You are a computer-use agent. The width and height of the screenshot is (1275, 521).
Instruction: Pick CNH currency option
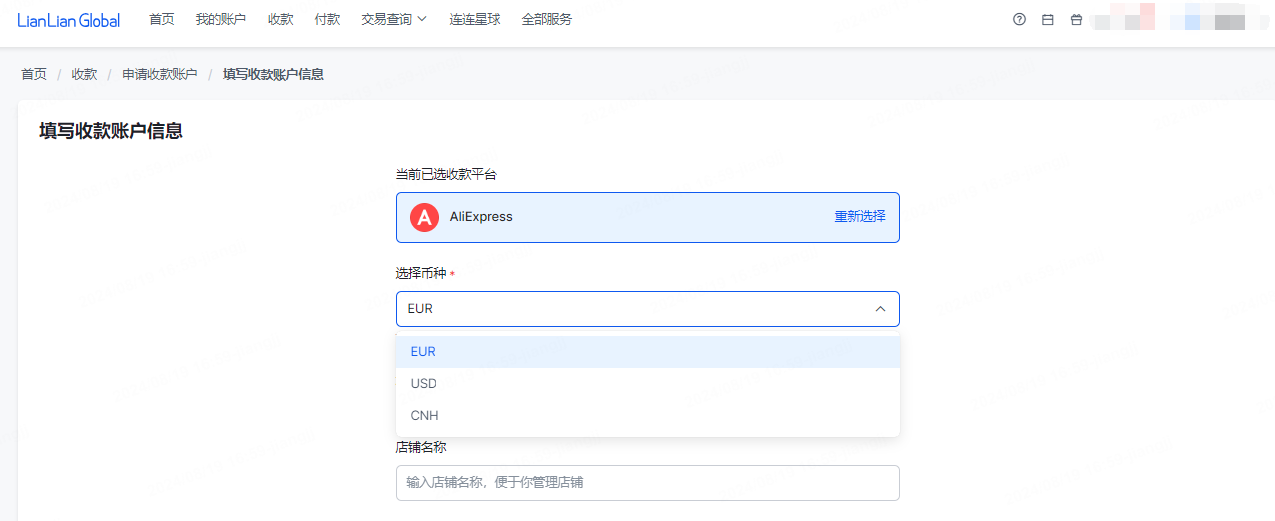425,416
